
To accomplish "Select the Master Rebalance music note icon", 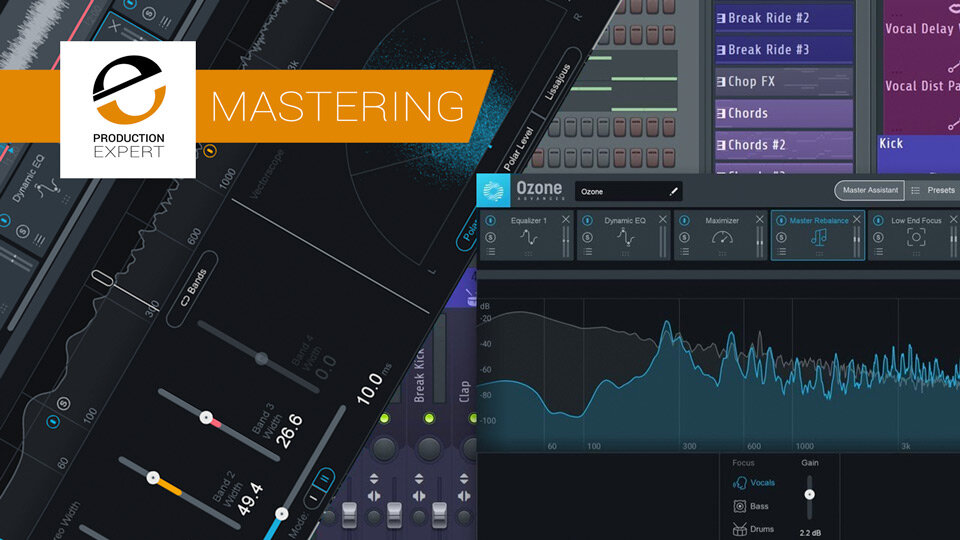I will coord(819,238).
